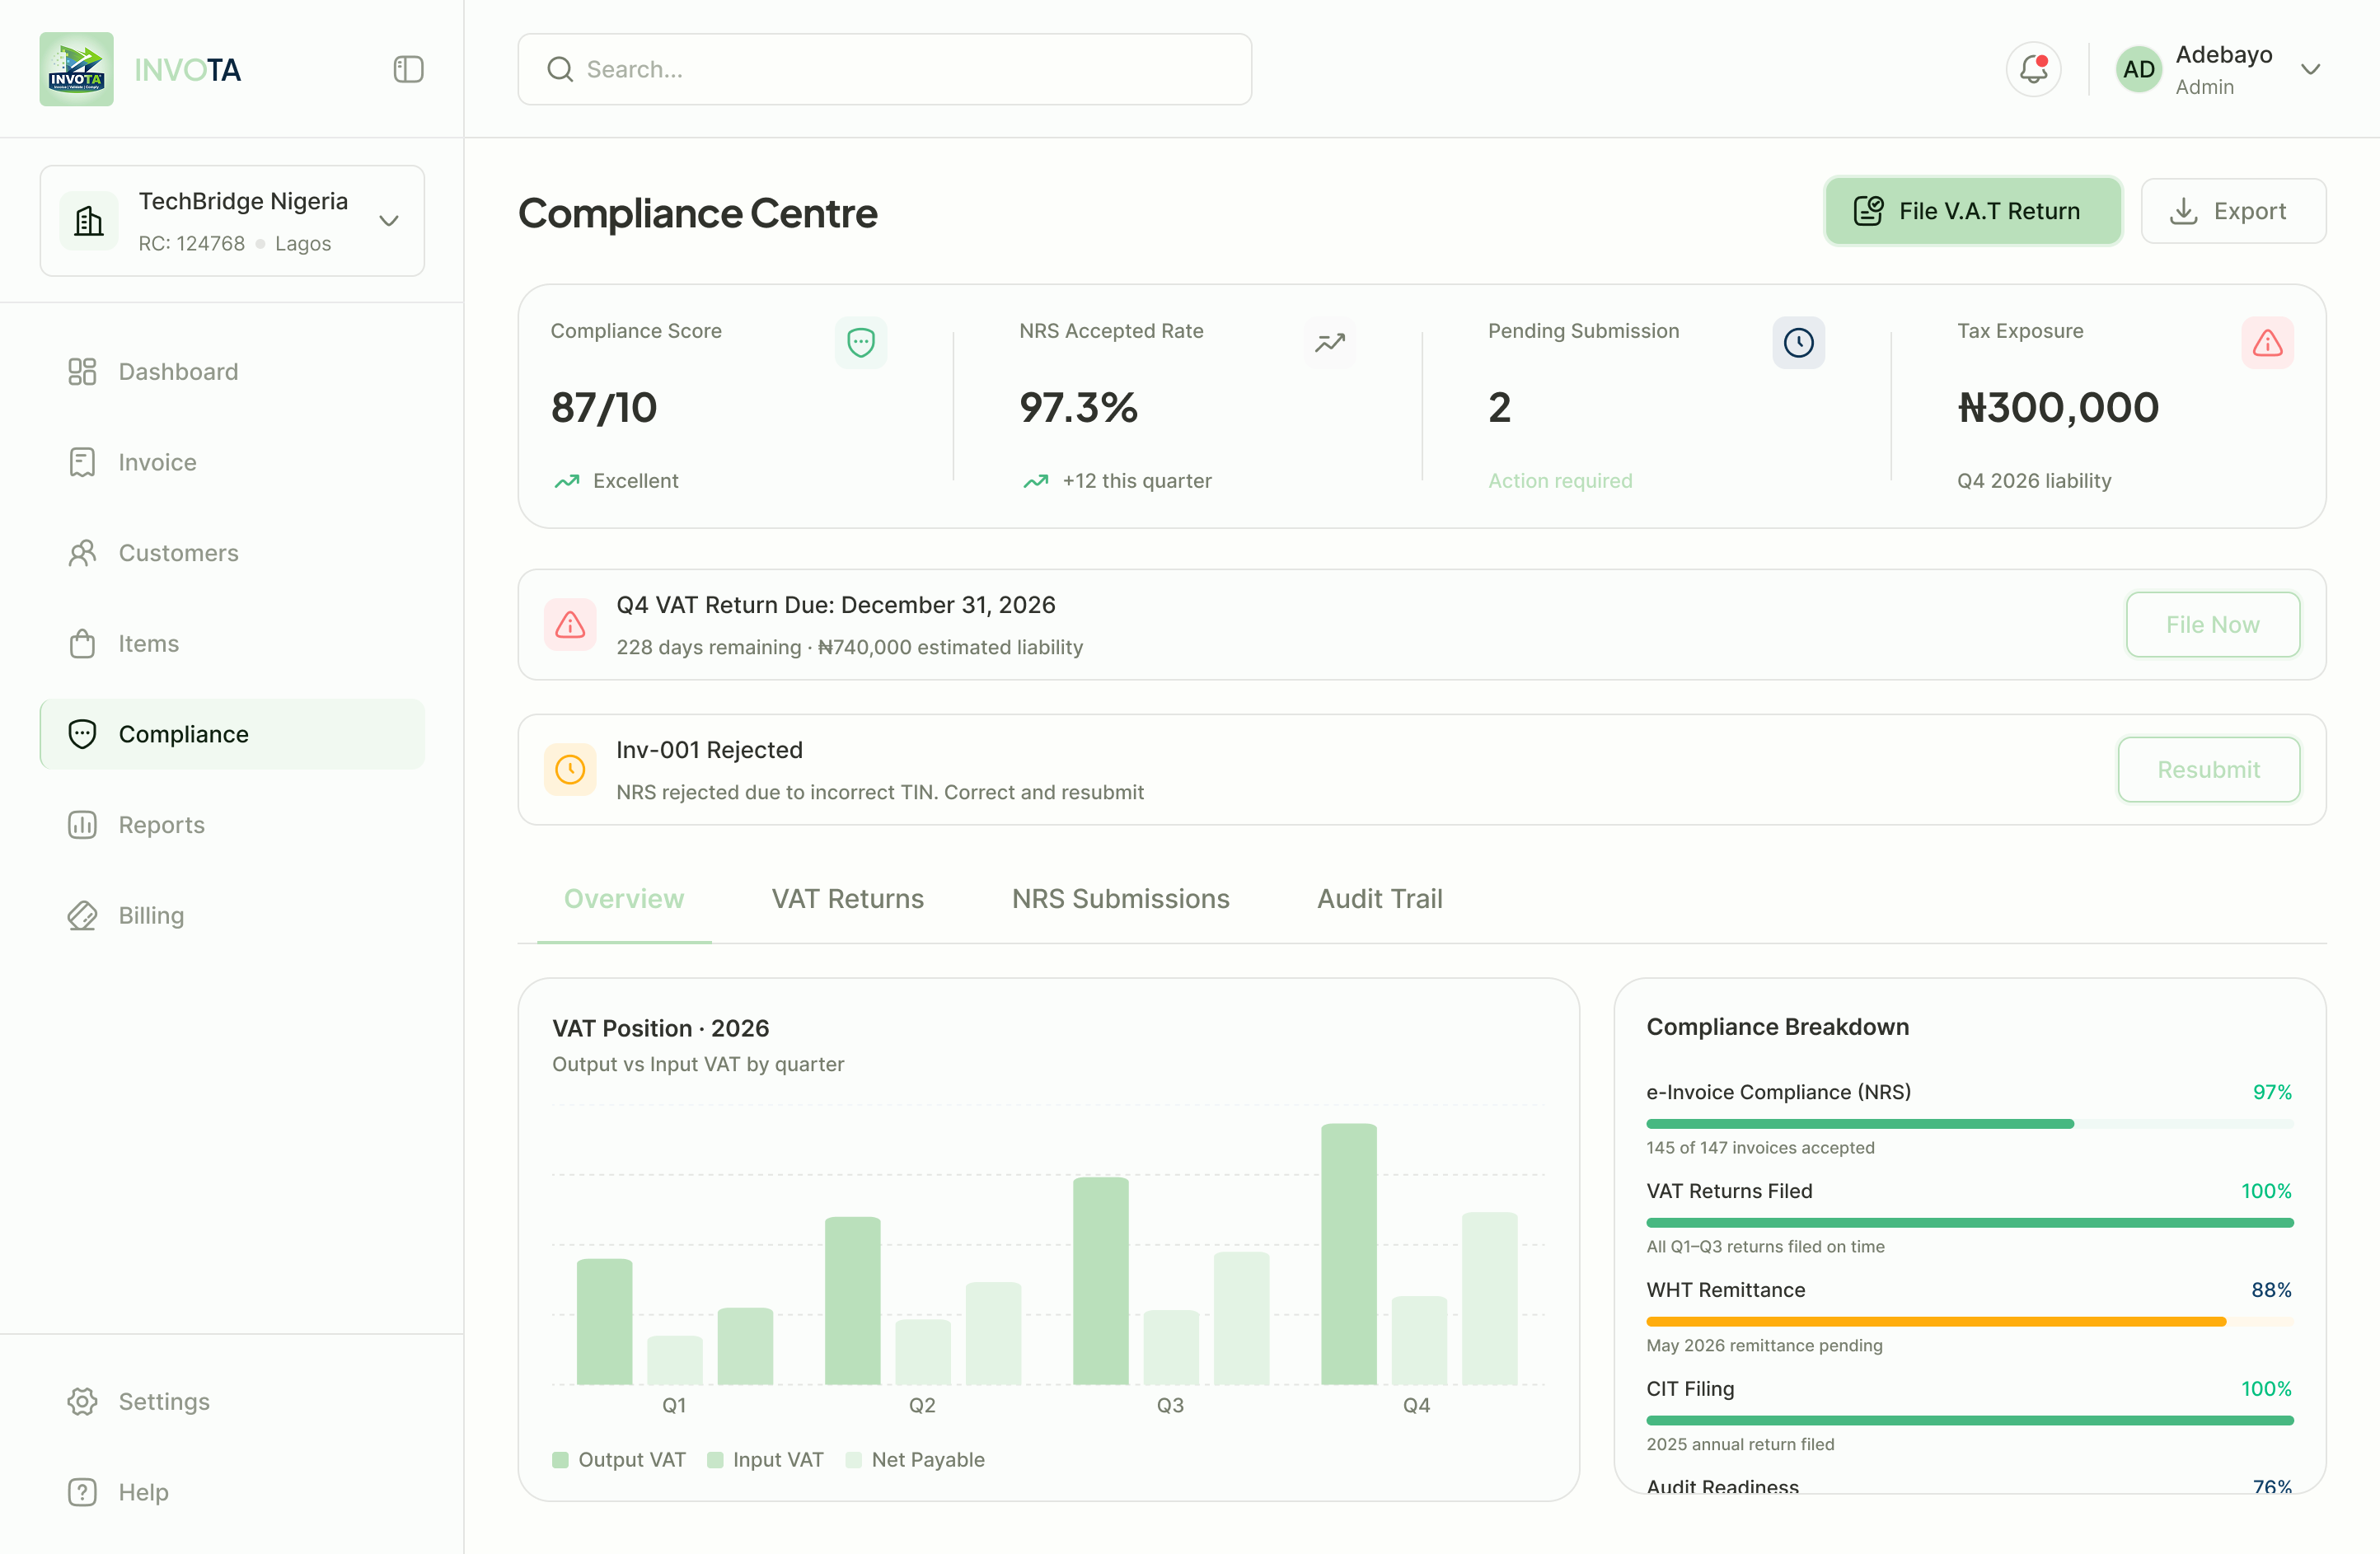
Task: Click green trend arrow beside Excellent
Action: click(567, 481)
